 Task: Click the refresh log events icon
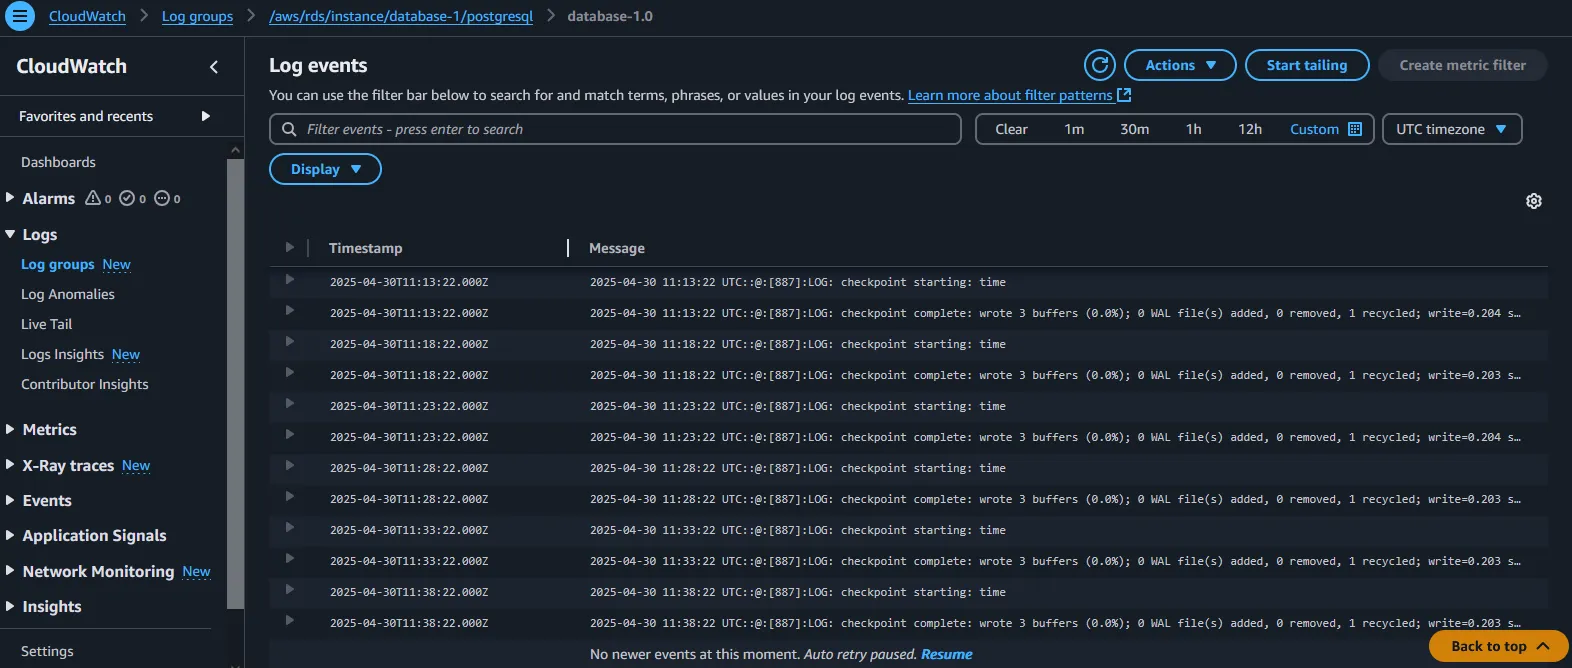coord(1100,65)
